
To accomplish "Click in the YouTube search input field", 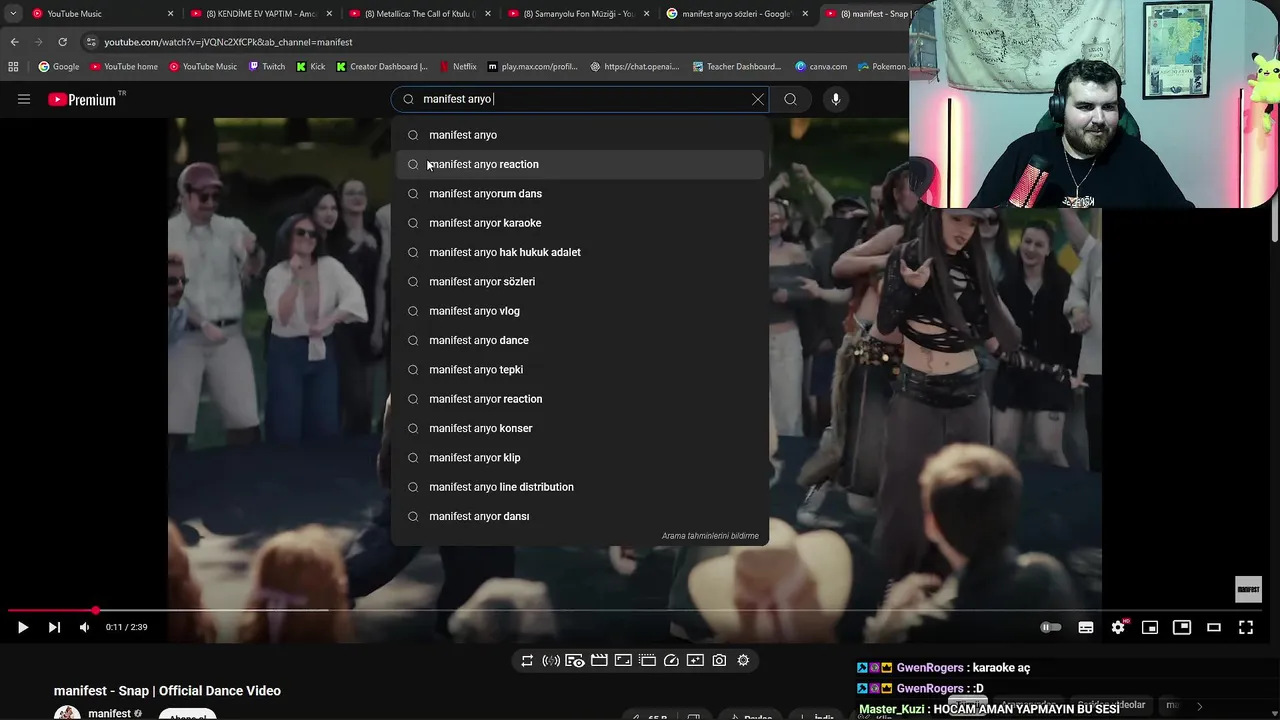I will click(582, 99).
